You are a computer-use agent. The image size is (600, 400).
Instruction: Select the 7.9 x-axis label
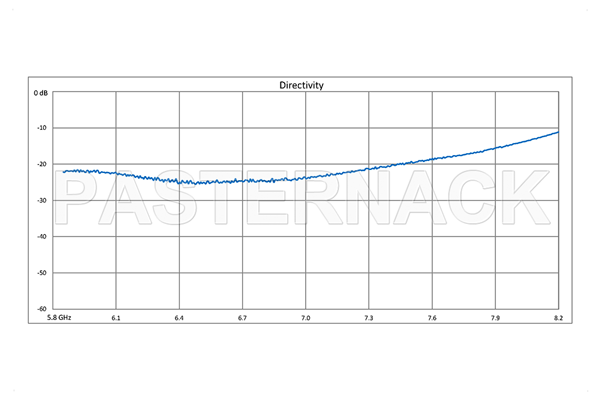click(495, 317)
